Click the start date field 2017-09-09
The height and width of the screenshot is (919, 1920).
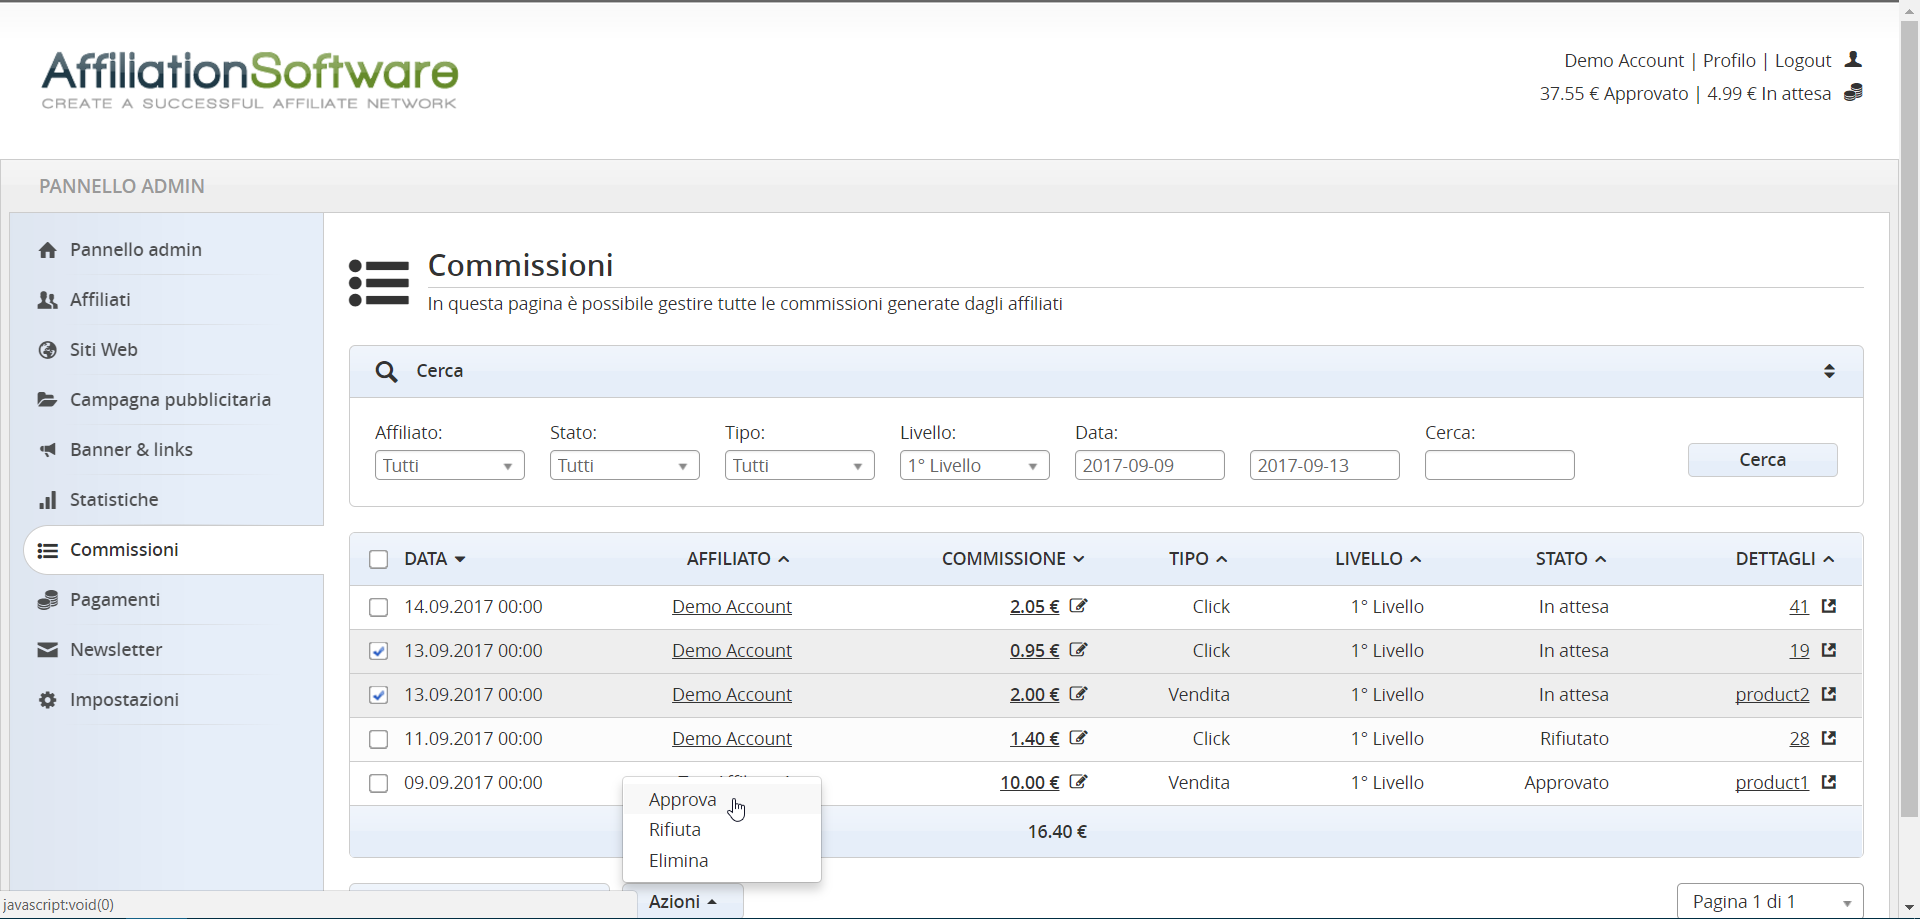point(1150,465)
